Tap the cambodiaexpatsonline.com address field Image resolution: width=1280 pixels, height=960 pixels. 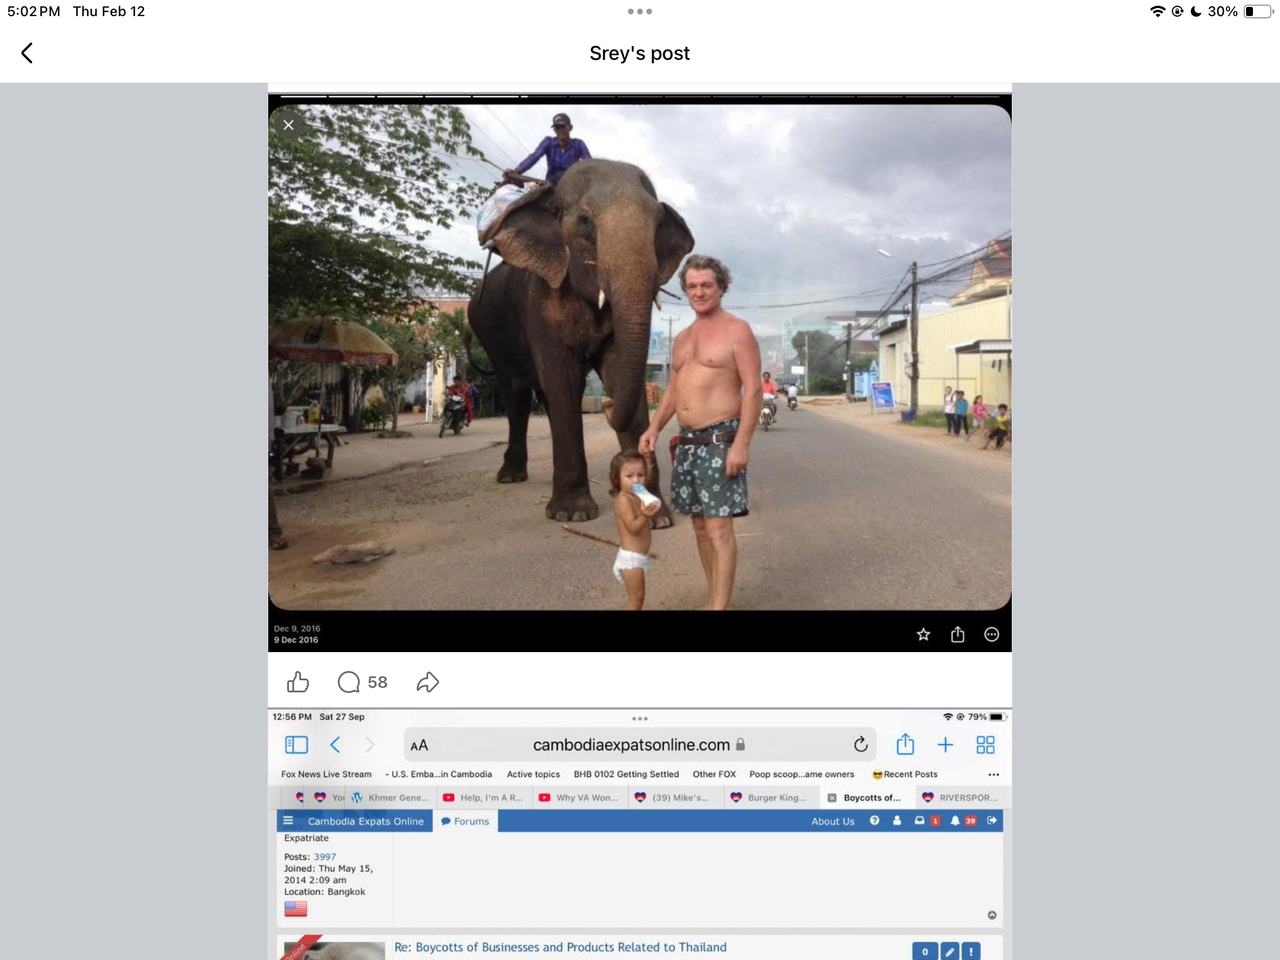(x=640, y=745)
